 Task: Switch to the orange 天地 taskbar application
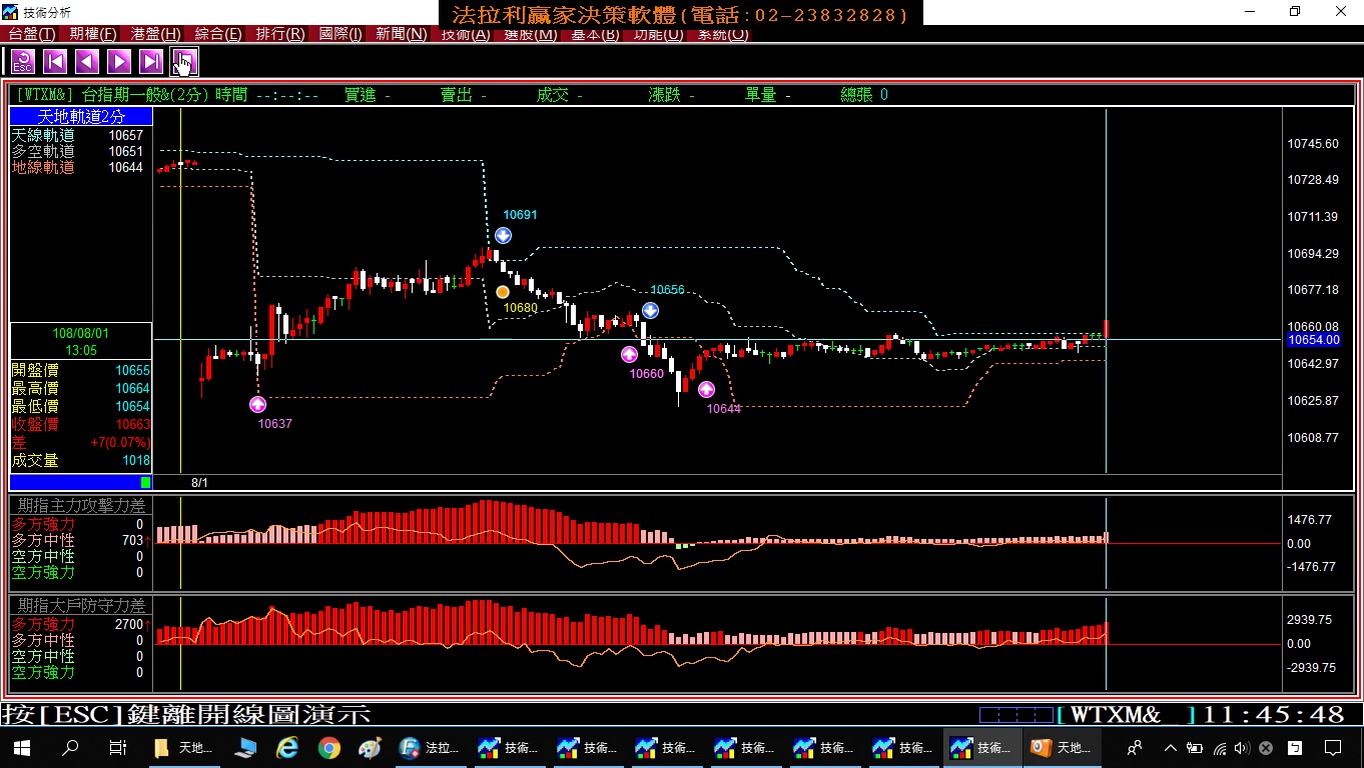(x=1063, y=747)
